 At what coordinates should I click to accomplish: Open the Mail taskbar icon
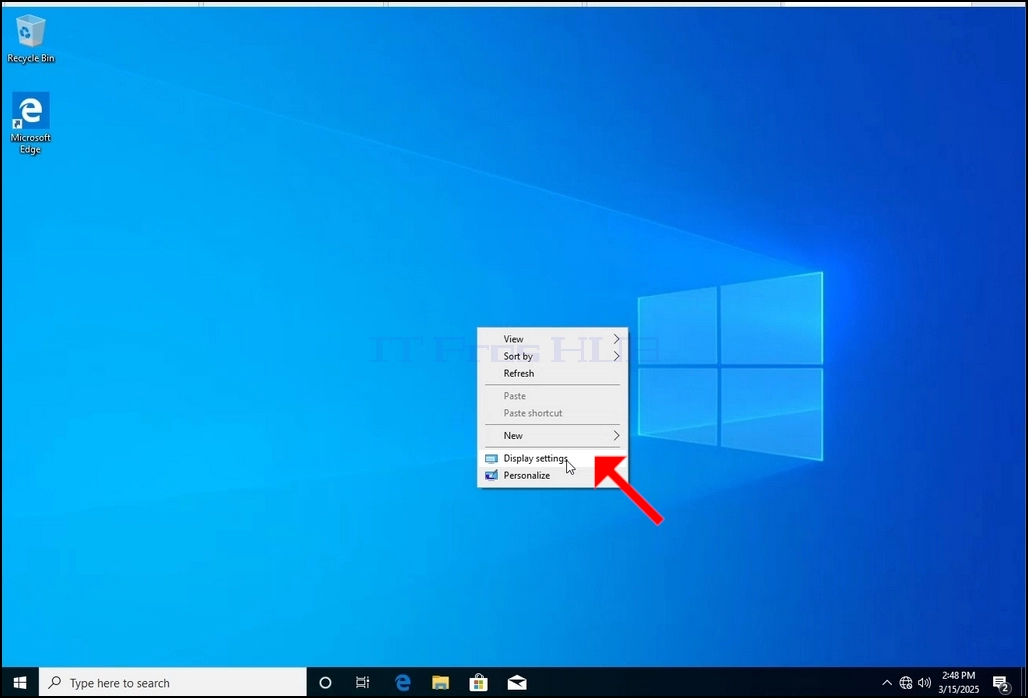point(517,683)
